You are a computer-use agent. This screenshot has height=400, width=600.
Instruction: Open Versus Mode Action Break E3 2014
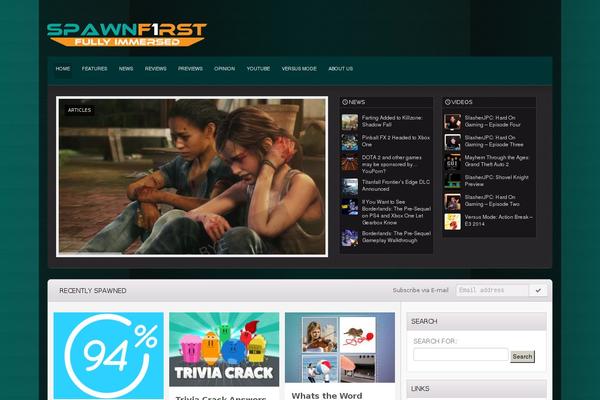pyautogui.click(x=498, y=221)
